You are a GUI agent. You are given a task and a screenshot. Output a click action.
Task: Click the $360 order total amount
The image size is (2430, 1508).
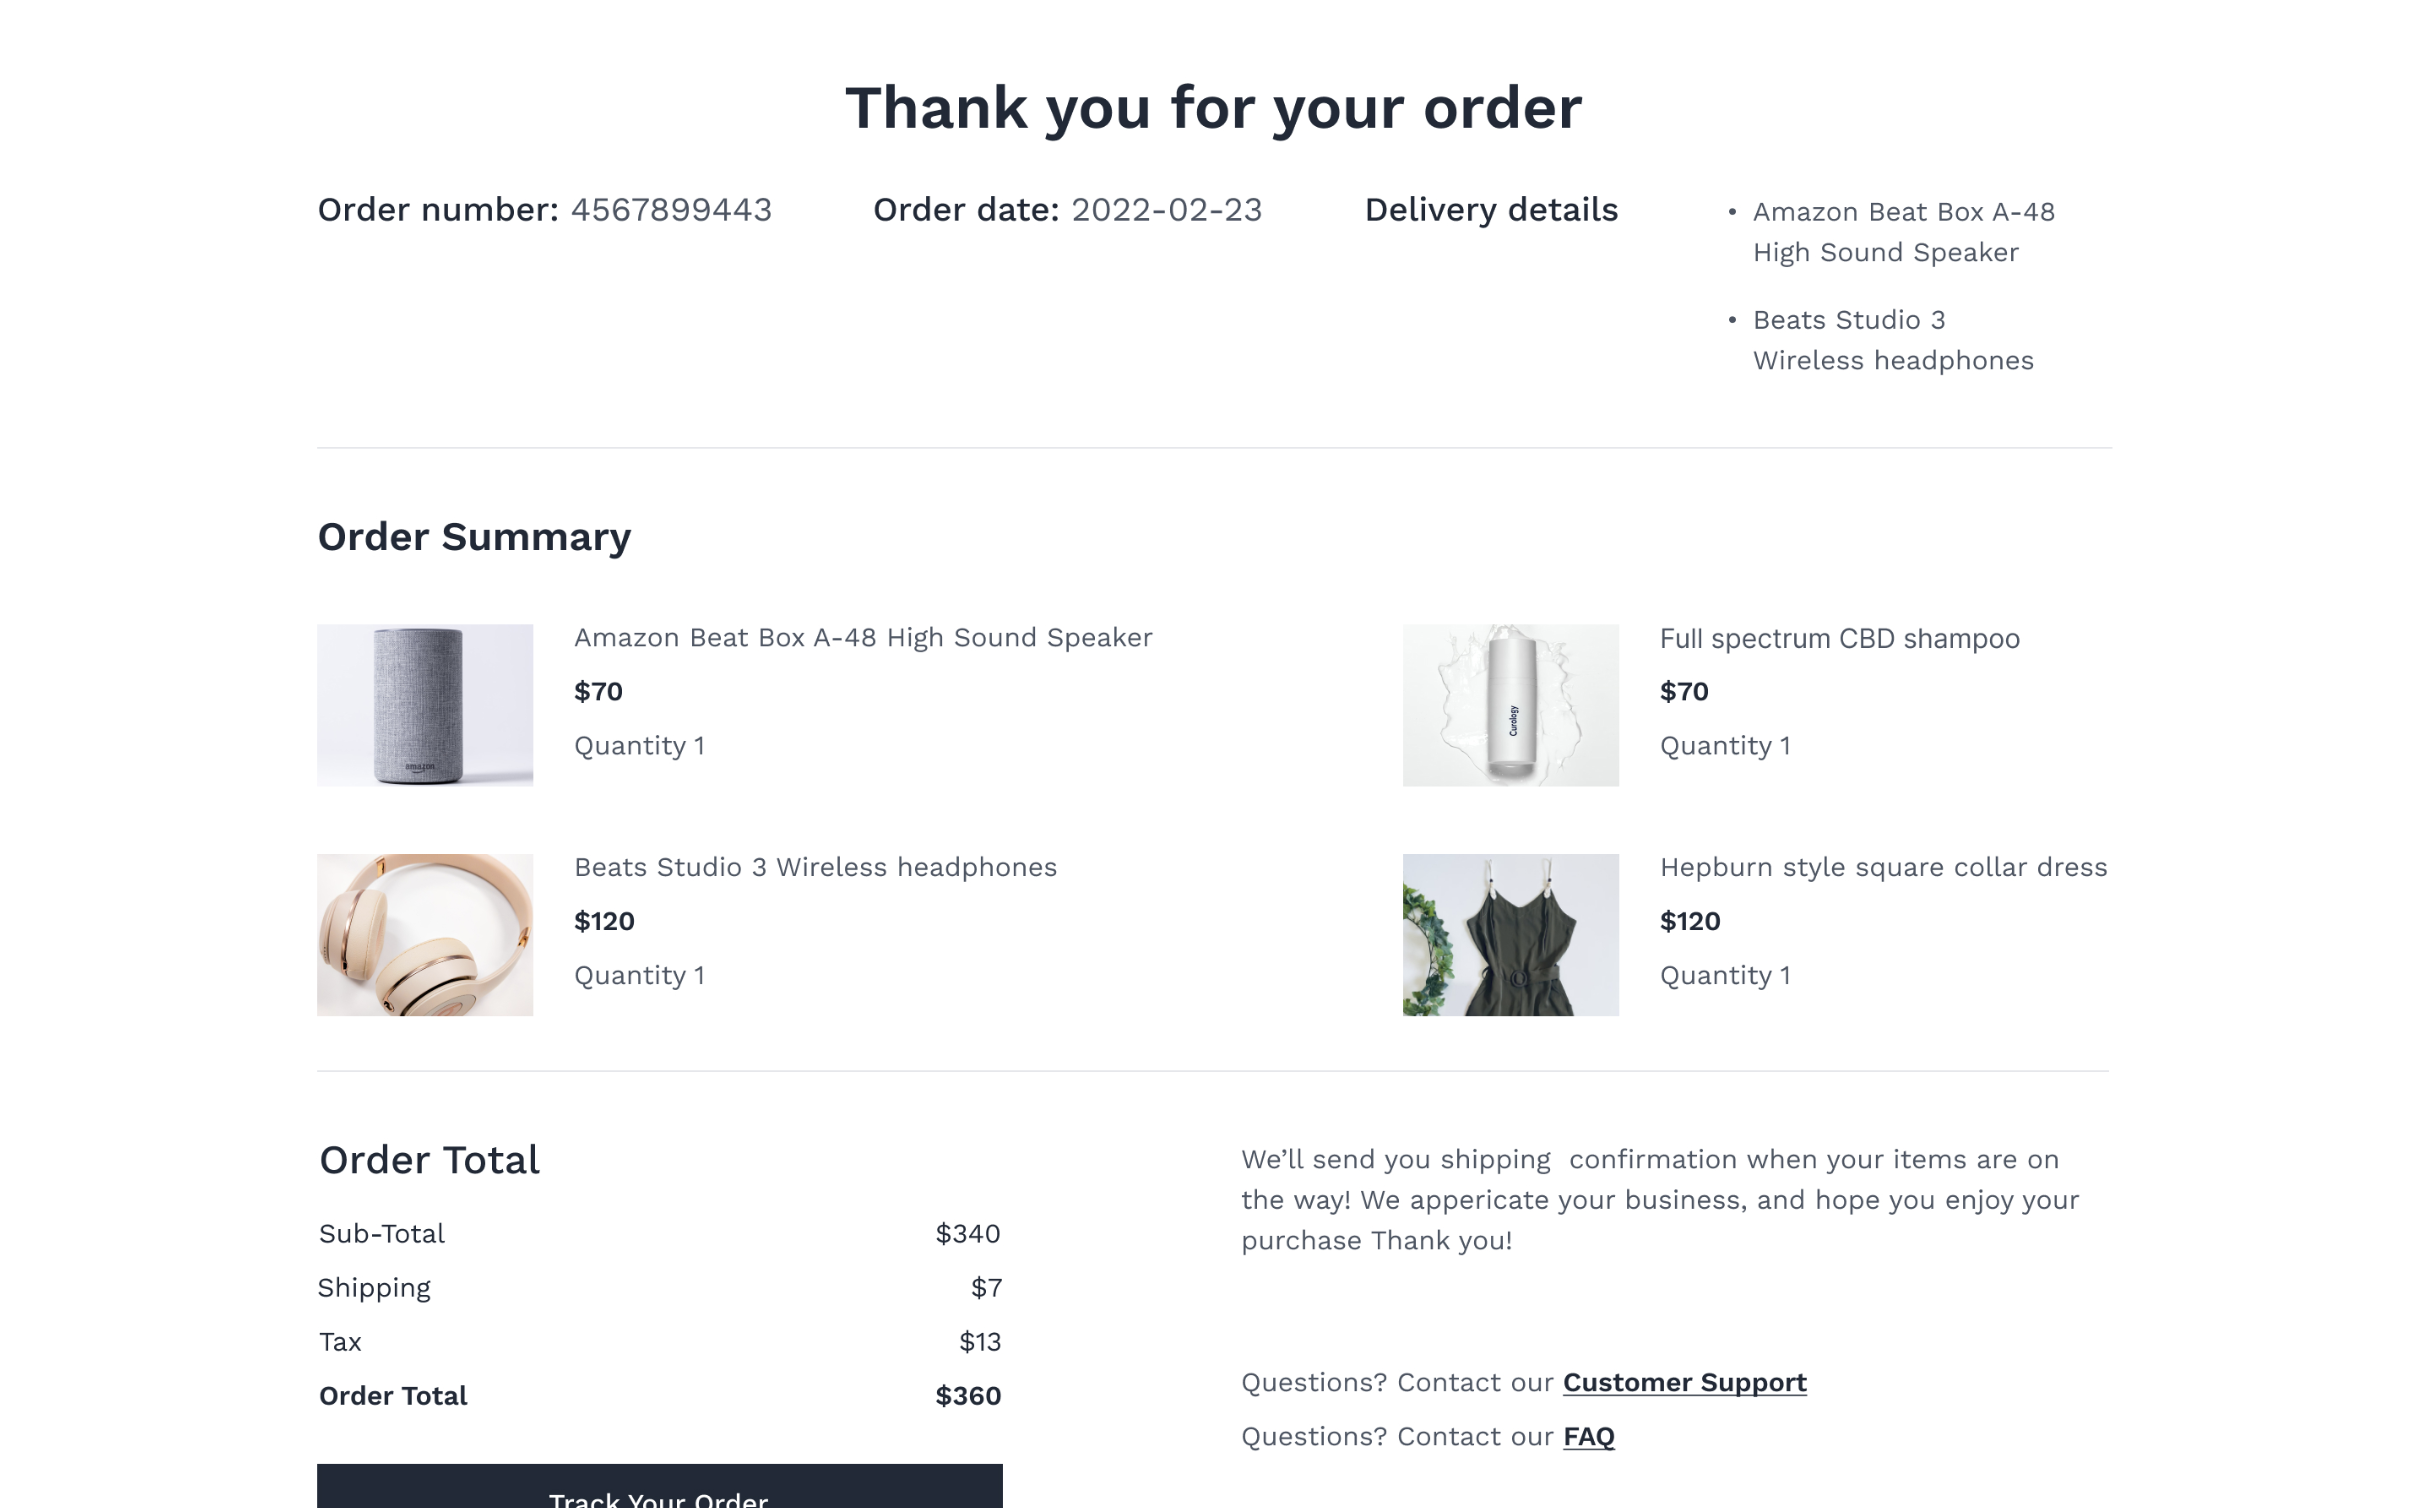(968, 1396)
